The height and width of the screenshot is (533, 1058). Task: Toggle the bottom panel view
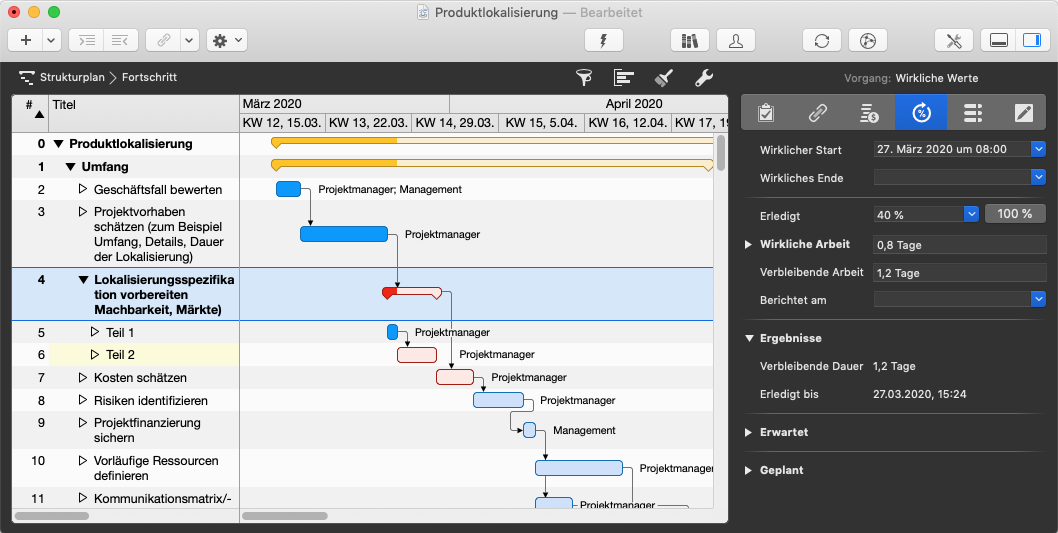pos(997,40)
